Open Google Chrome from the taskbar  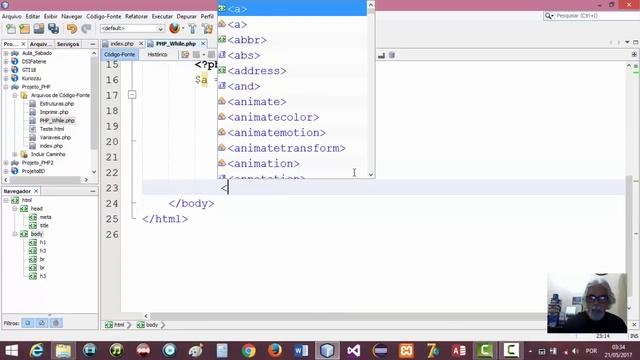(248, 350)
